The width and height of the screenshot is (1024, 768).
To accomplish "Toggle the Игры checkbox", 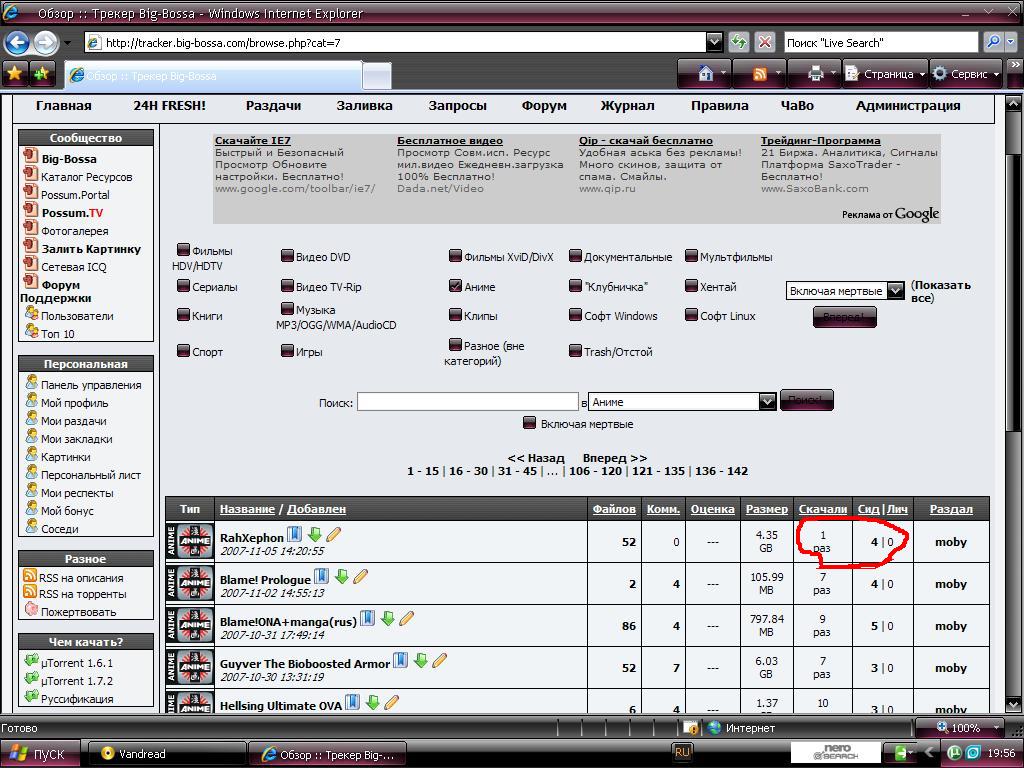I will click(x=287, y=351).
